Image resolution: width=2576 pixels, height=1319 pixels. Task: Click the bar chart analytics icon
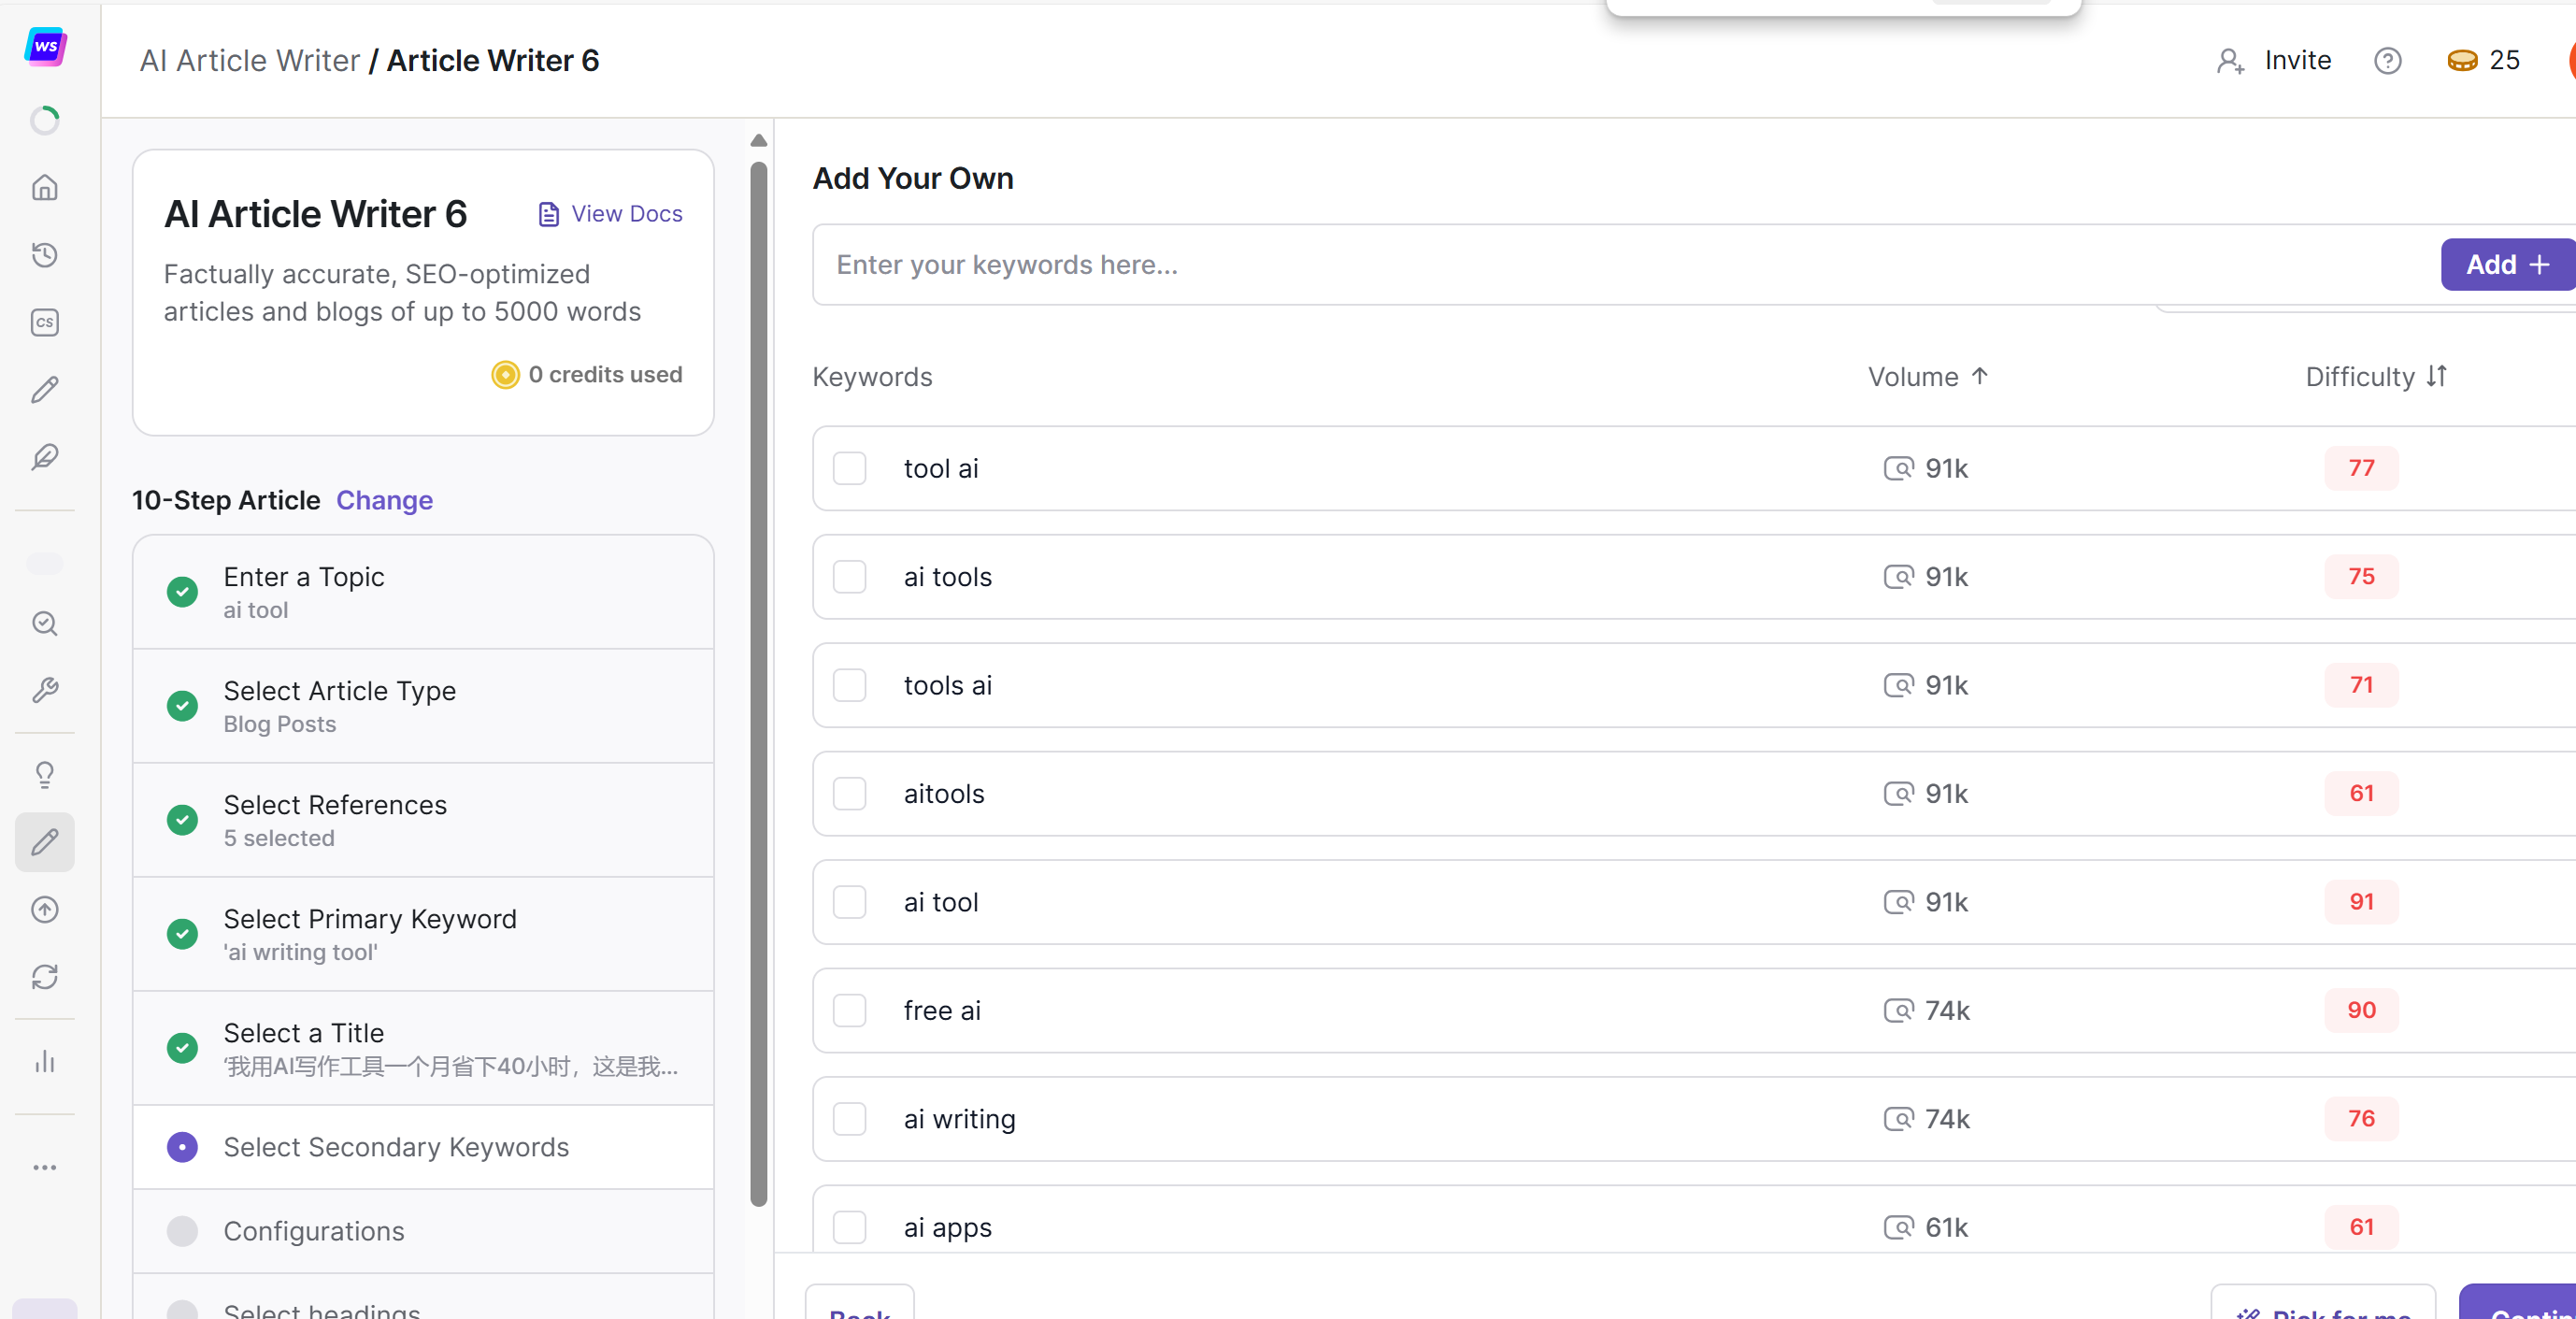tap(44, 1061)
